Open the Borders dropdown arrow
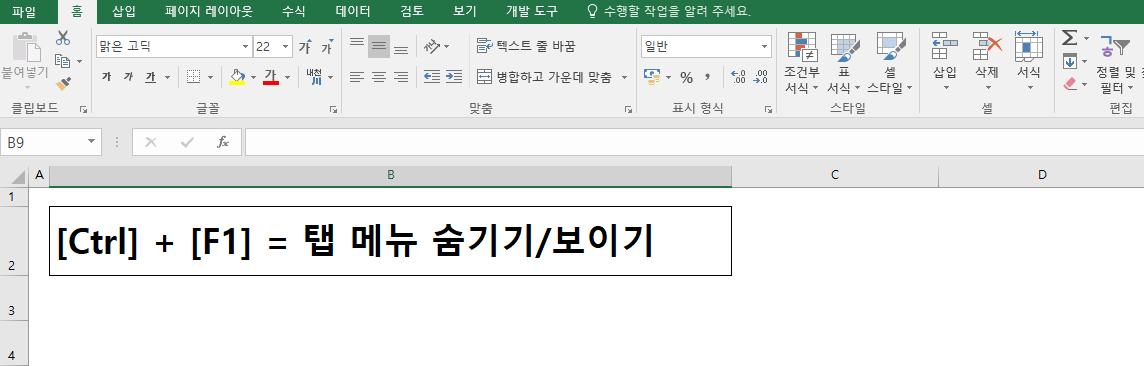1144x366 pixels. [x=211, y=77]
